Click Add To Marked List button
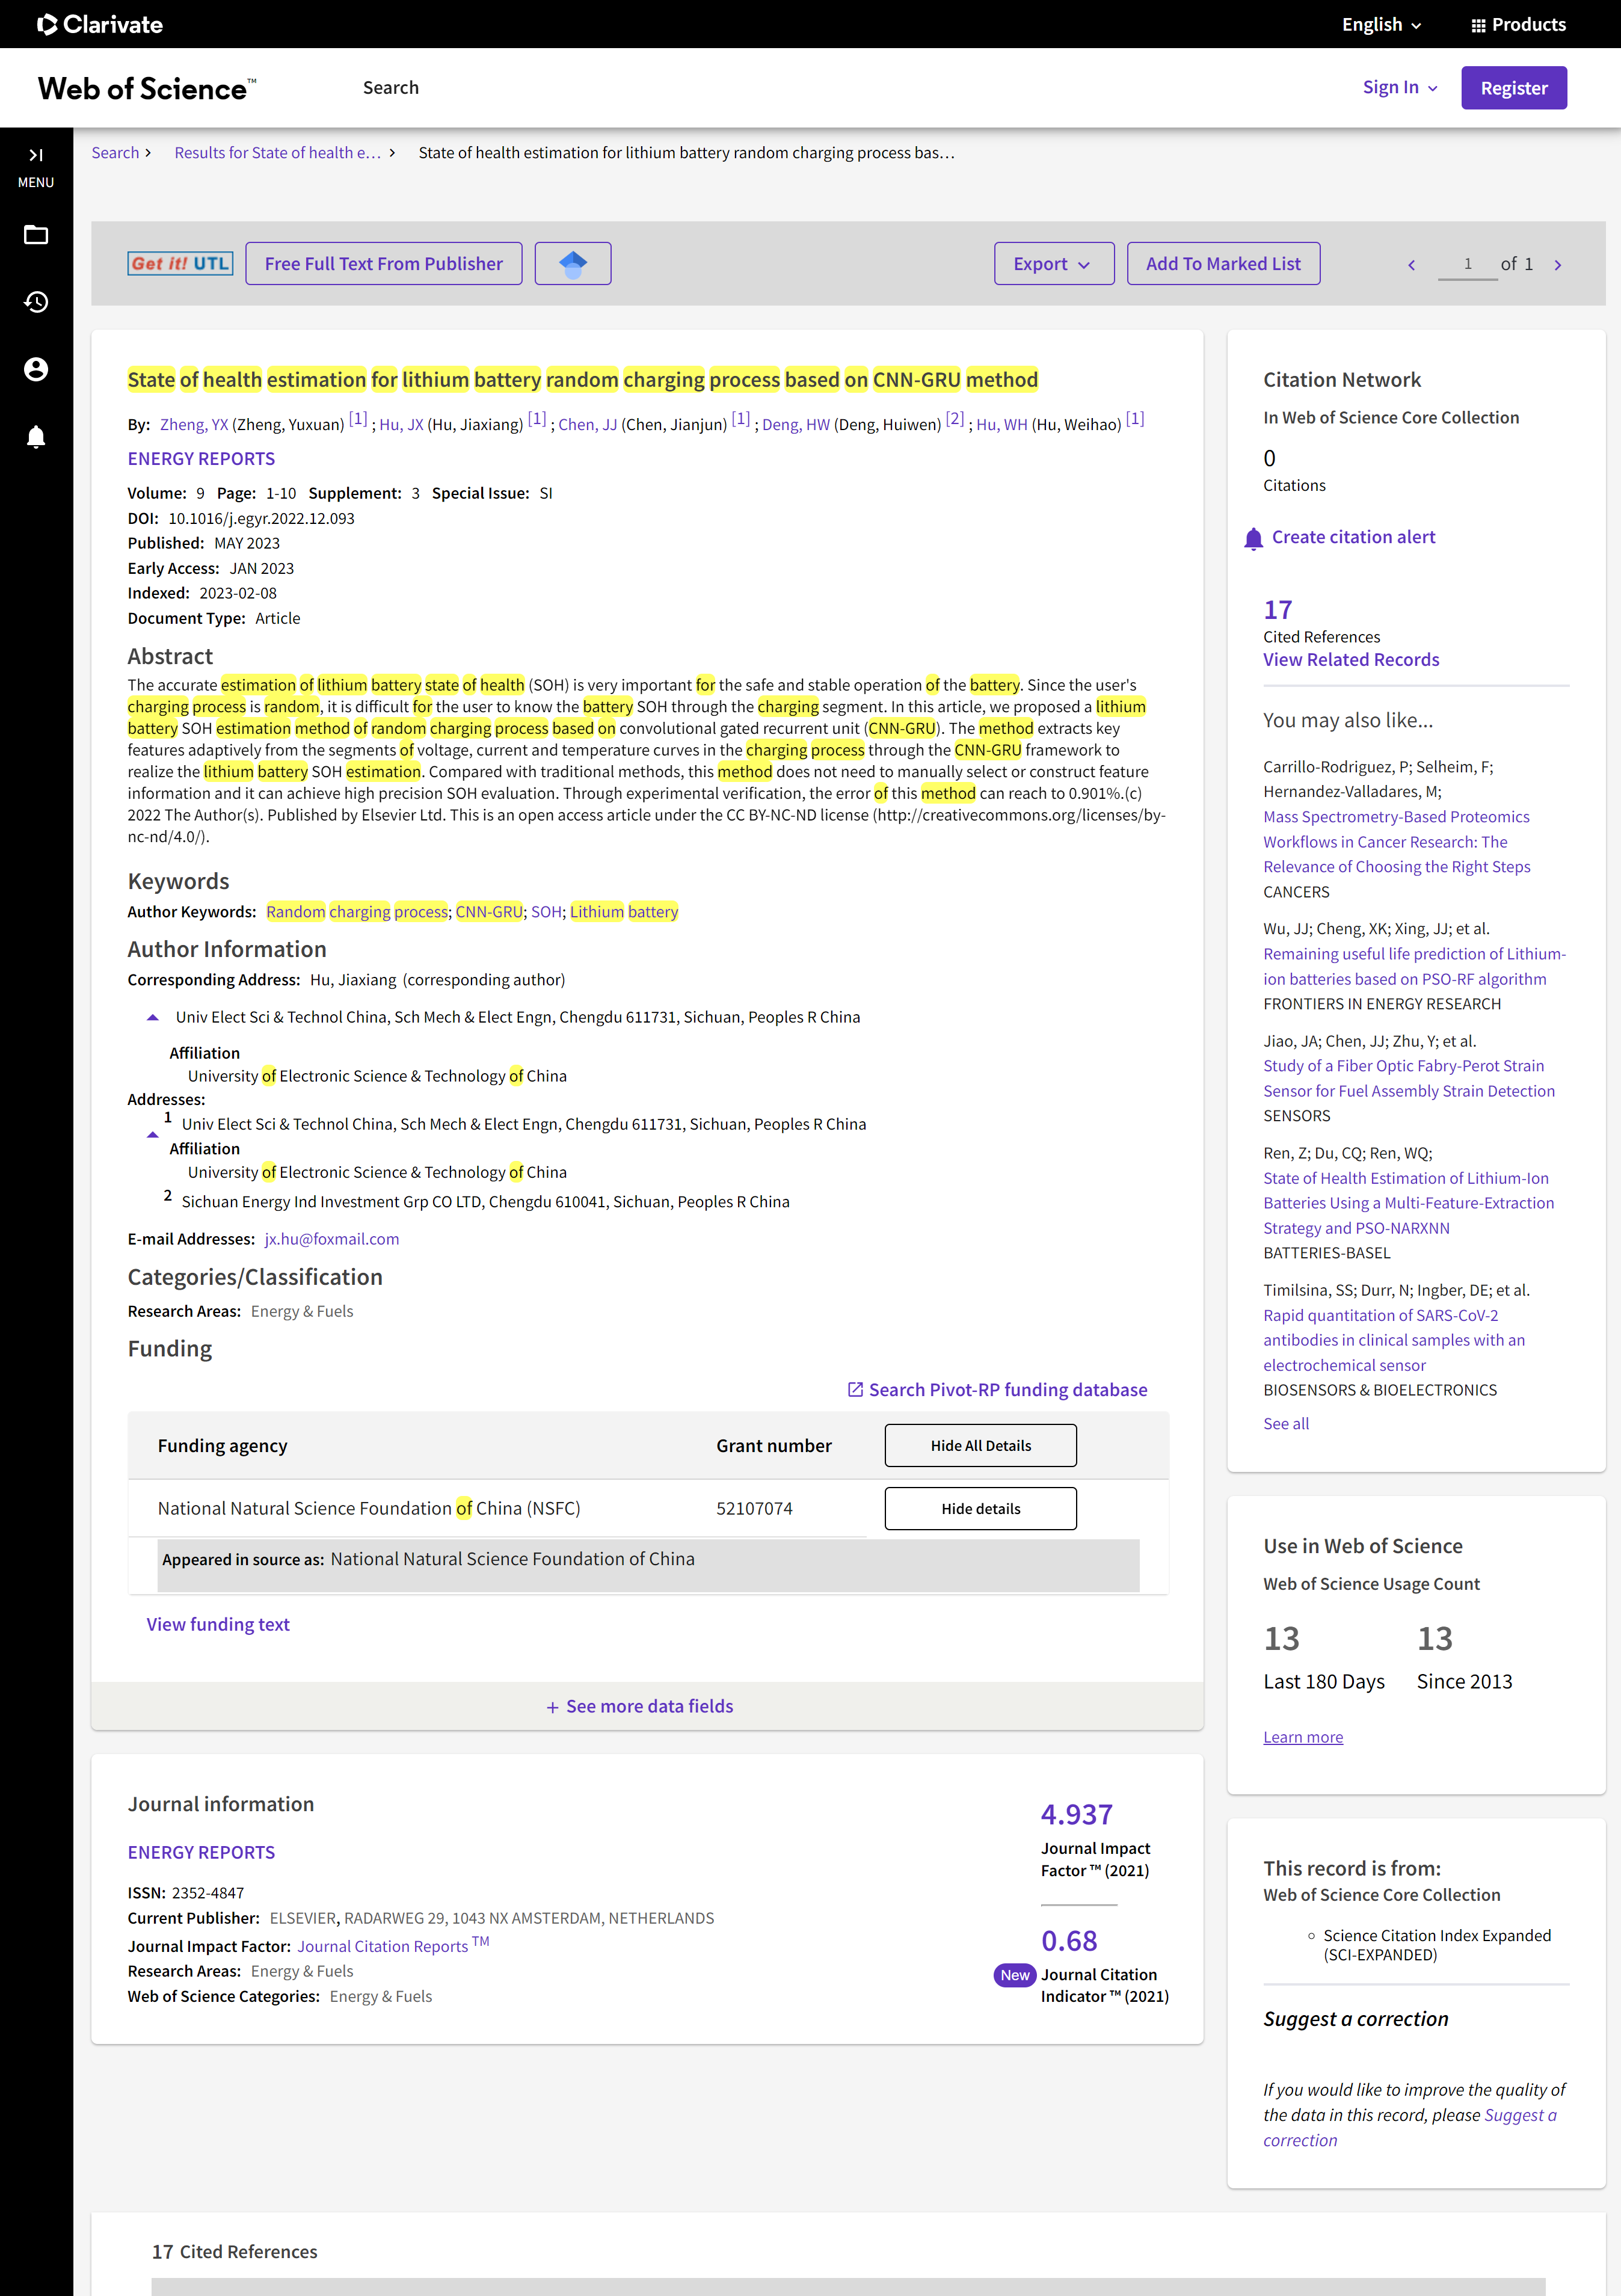The image size is (1621, 2296). 1223,264
